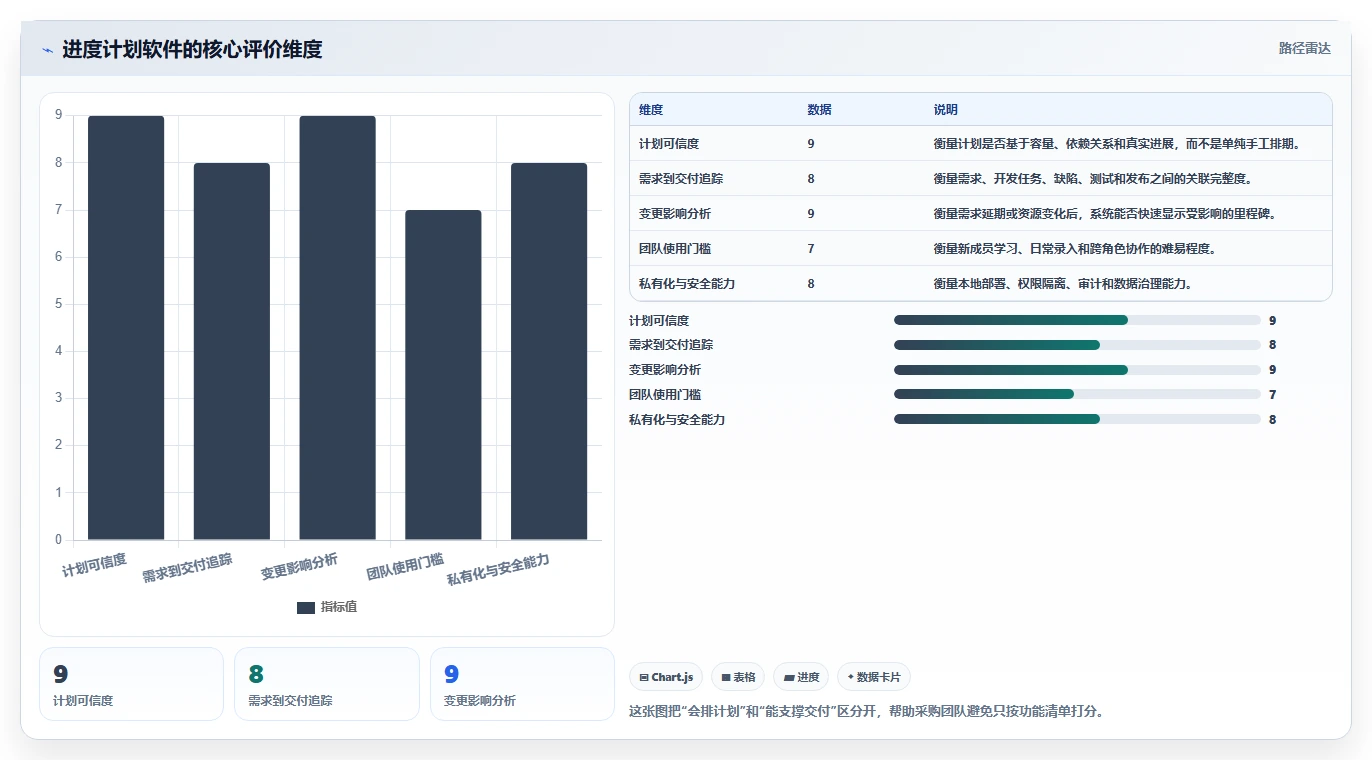Click the 私有化与安全能力 progress bar
Image resolution: width=1372 pixels, height=760 pixels.
pos(1077,419)
